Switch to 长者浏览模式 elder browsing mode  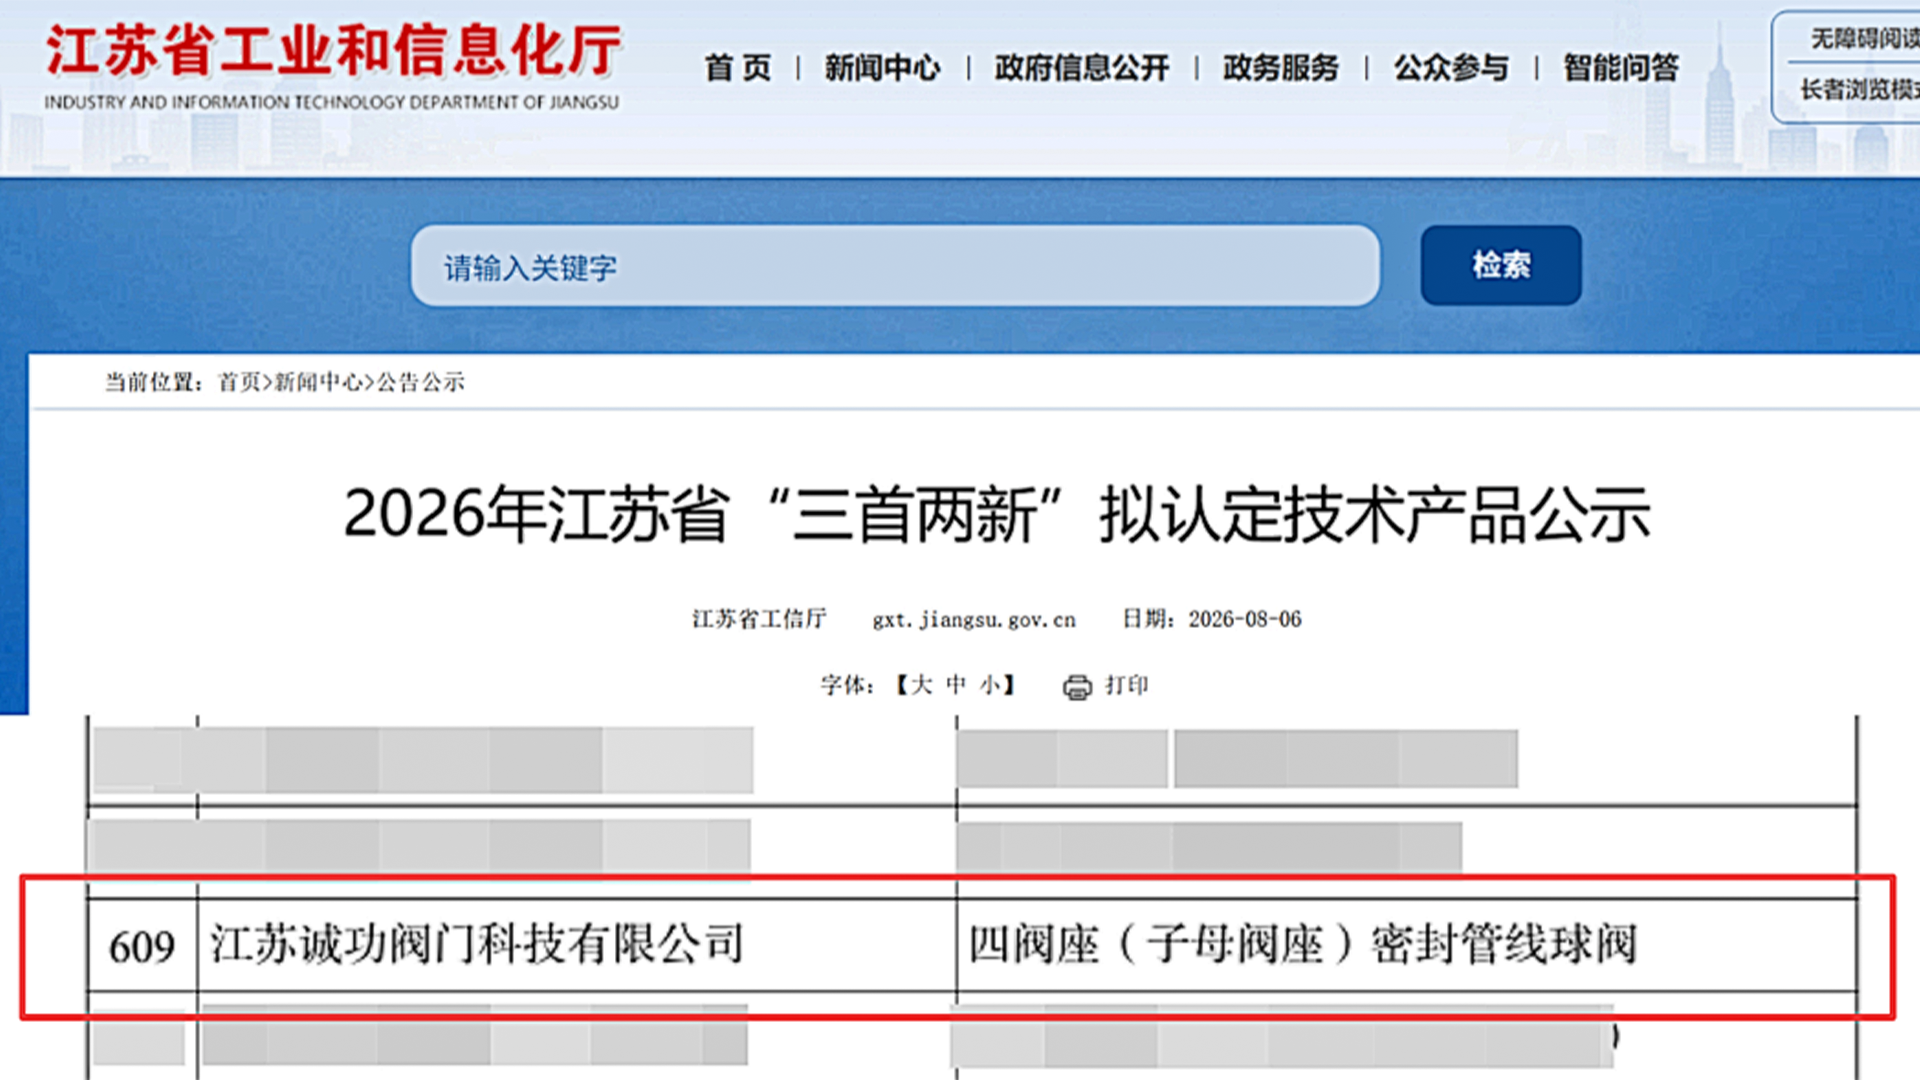coord(1859,90)
